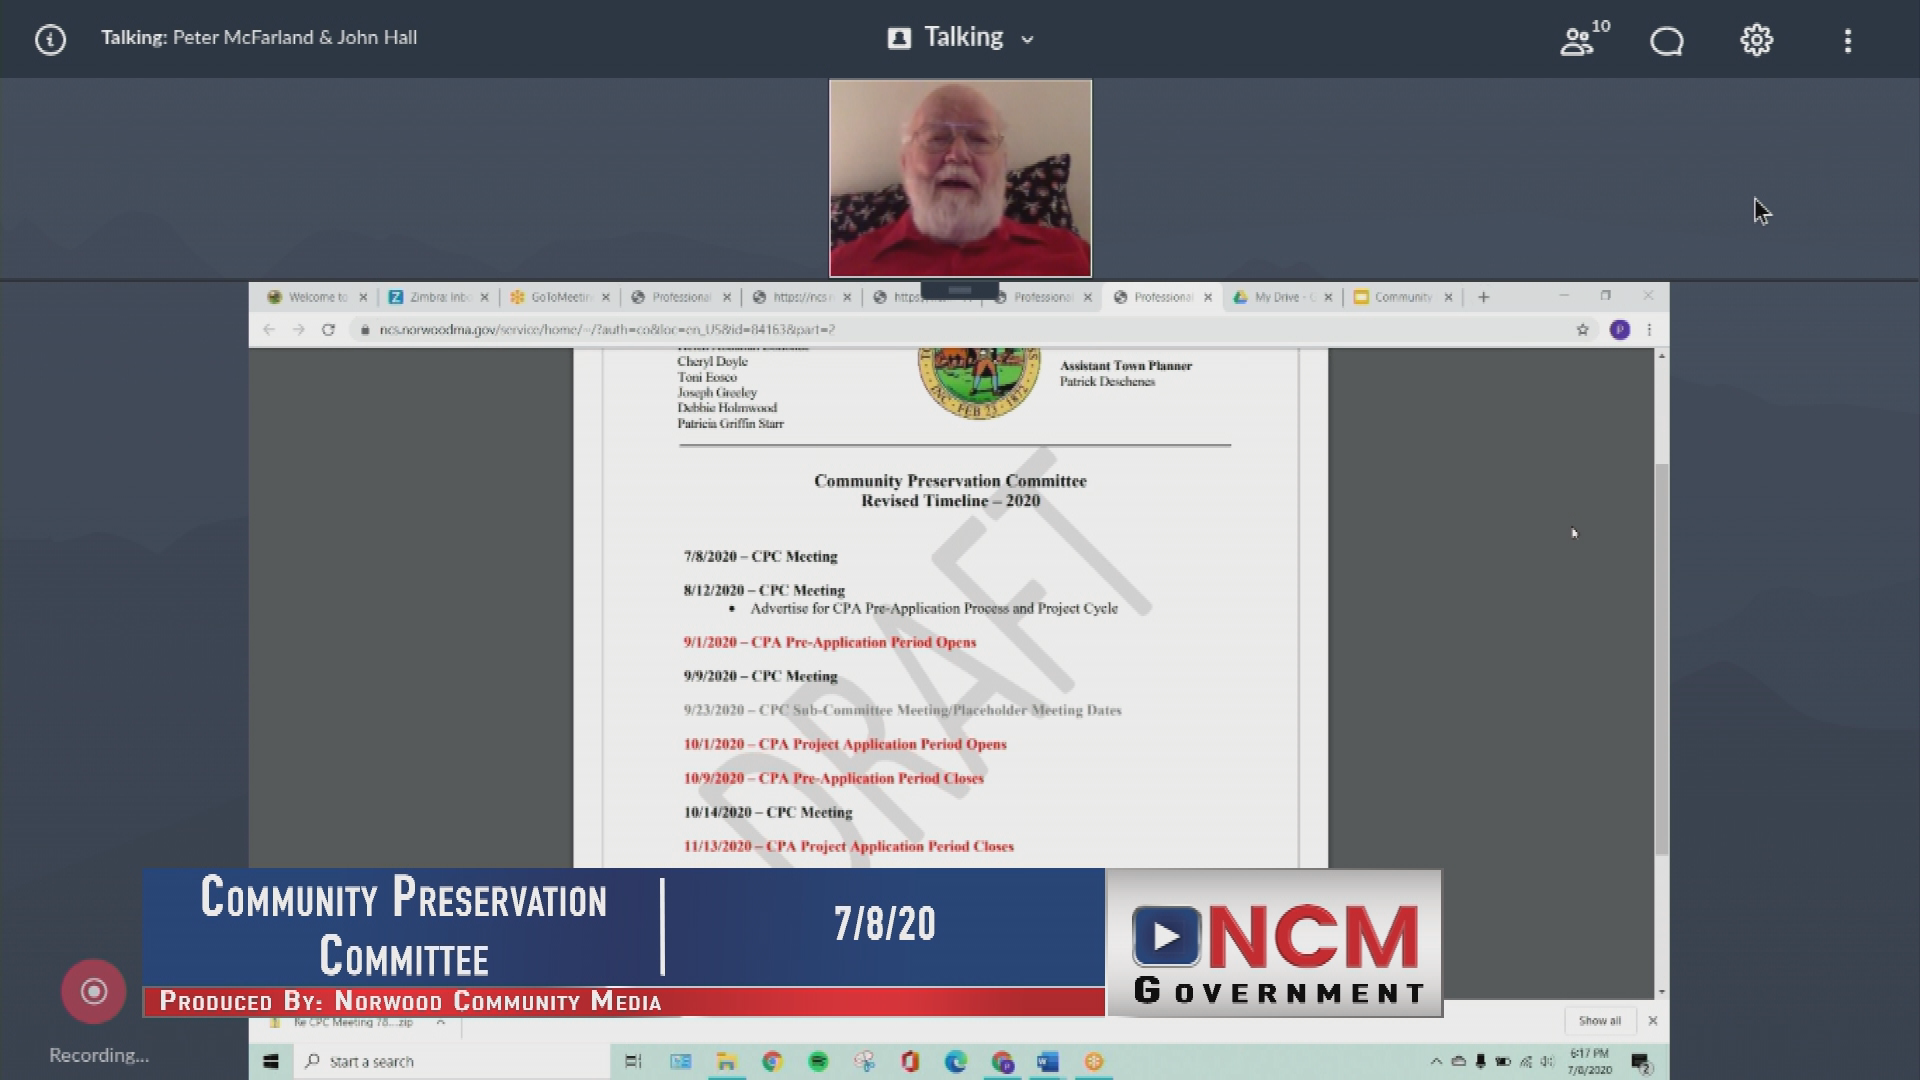Expand the downloaded zip file chevron
This screenshot has width=1920, height=1080.
coord(441,1022)
